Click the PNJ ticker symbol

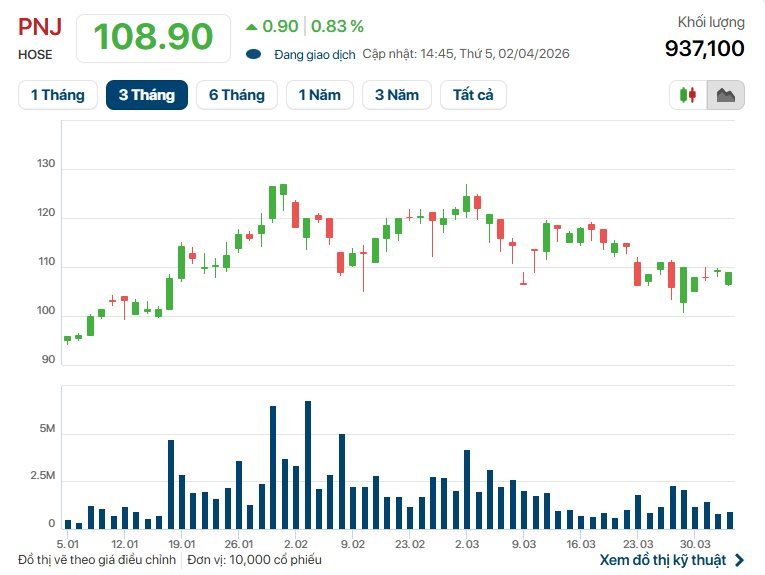coord(39,27)
